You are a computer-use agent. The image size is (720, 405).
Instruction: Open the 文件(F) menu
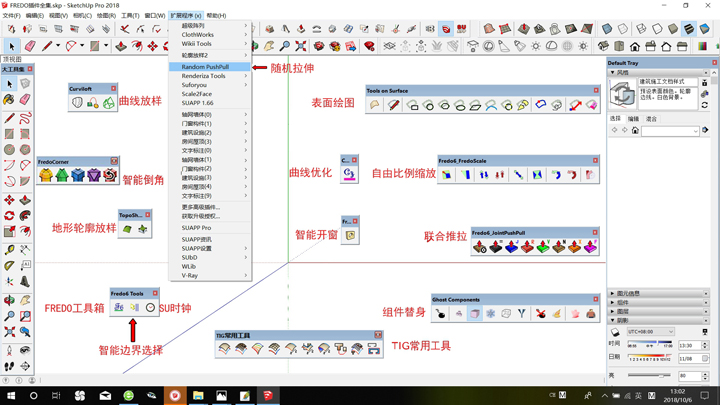coord(11,16)
